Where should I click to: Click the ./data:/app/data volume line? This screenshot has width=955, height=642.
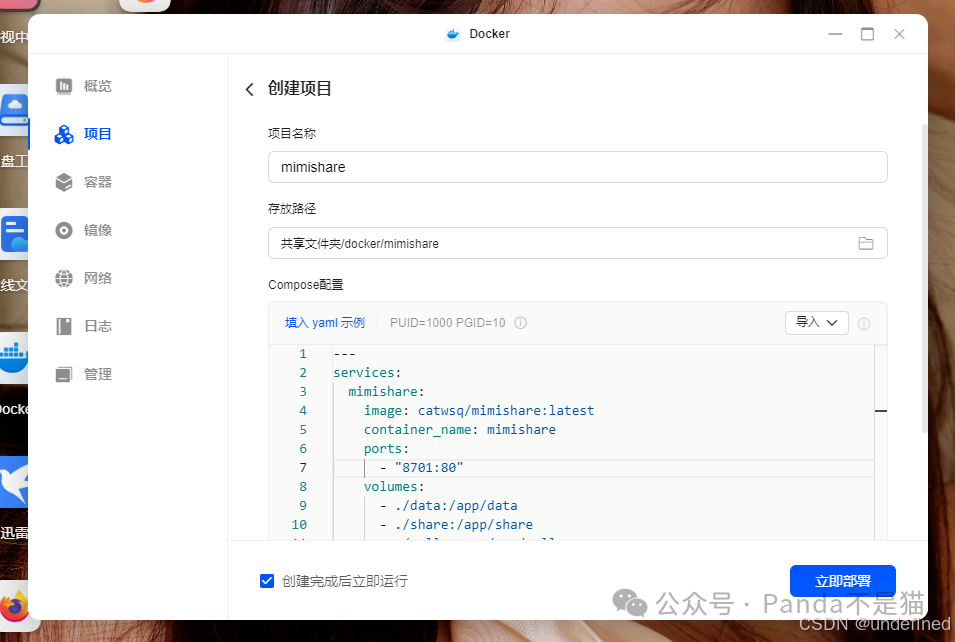click(x=448, y=506)
